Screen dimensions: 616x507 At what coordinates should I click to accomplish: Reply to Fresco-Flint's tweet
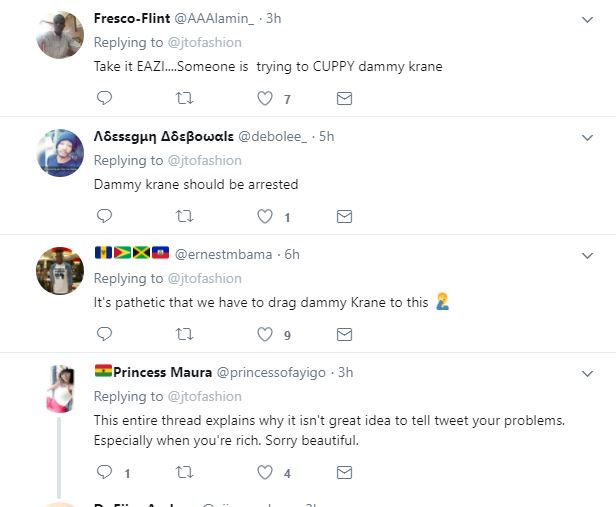(104, 98)
